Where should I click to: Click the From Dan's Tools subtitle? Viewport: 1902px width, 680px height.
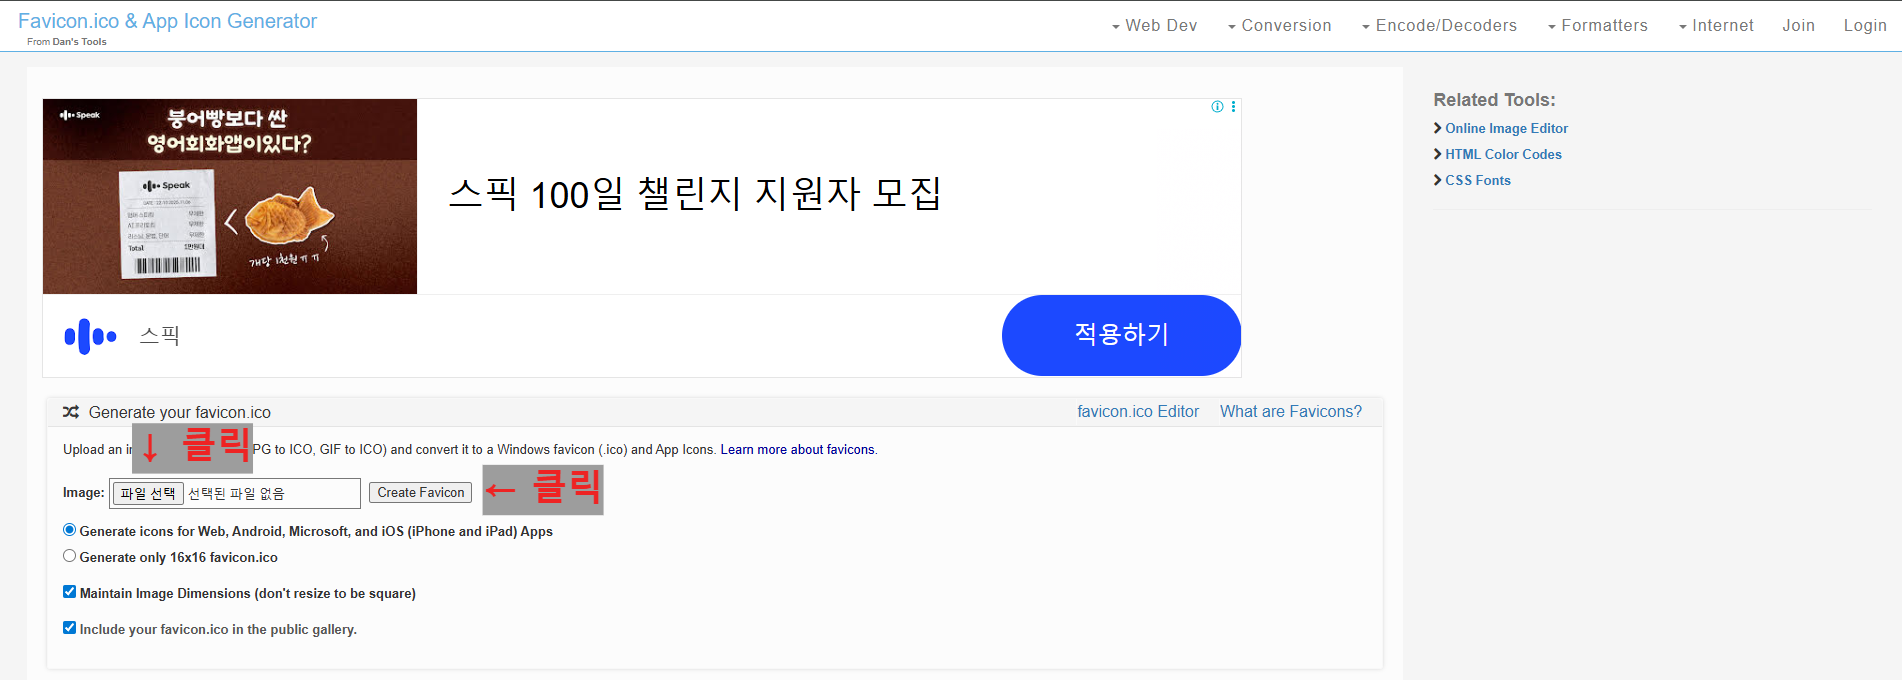(x=67, y=42)
